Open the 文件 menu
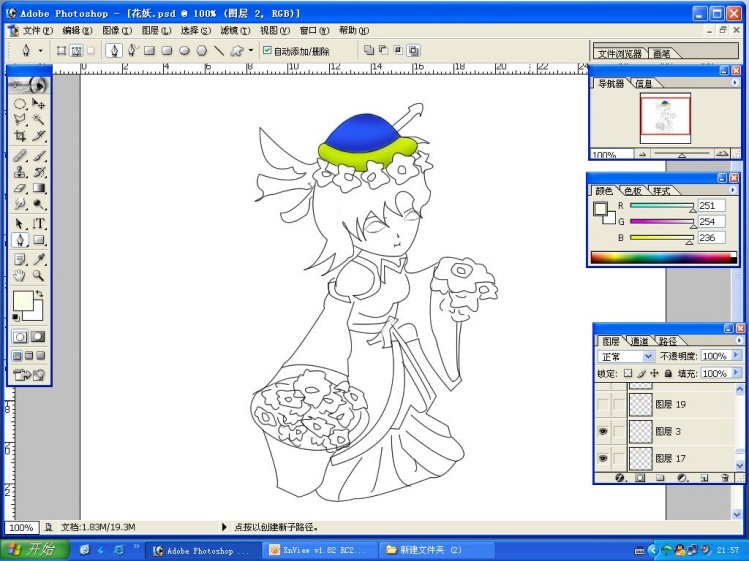 pos(37,31)
